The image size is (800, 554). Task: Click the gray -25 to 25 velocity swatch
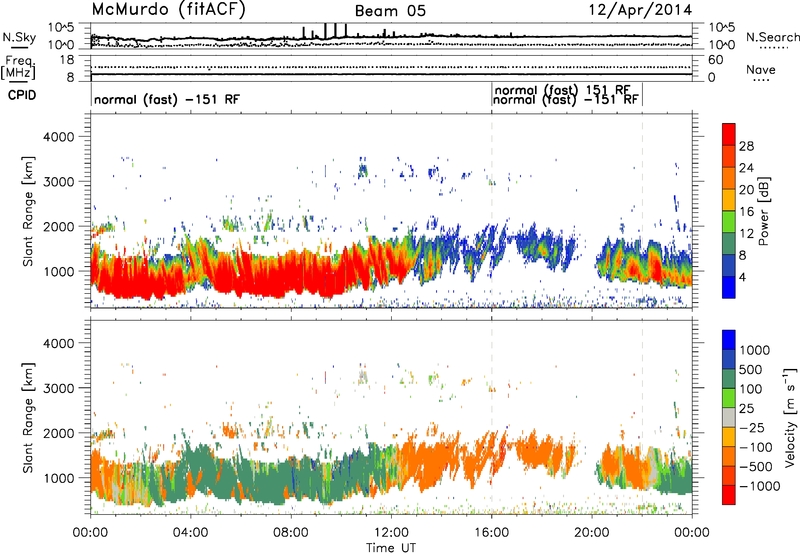tap(729, 417)
